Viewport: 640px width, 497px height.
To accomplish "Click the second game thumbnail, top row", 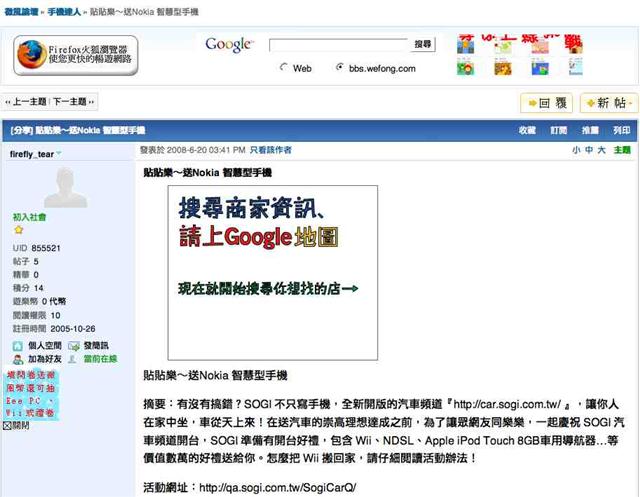I will [503, 46].
